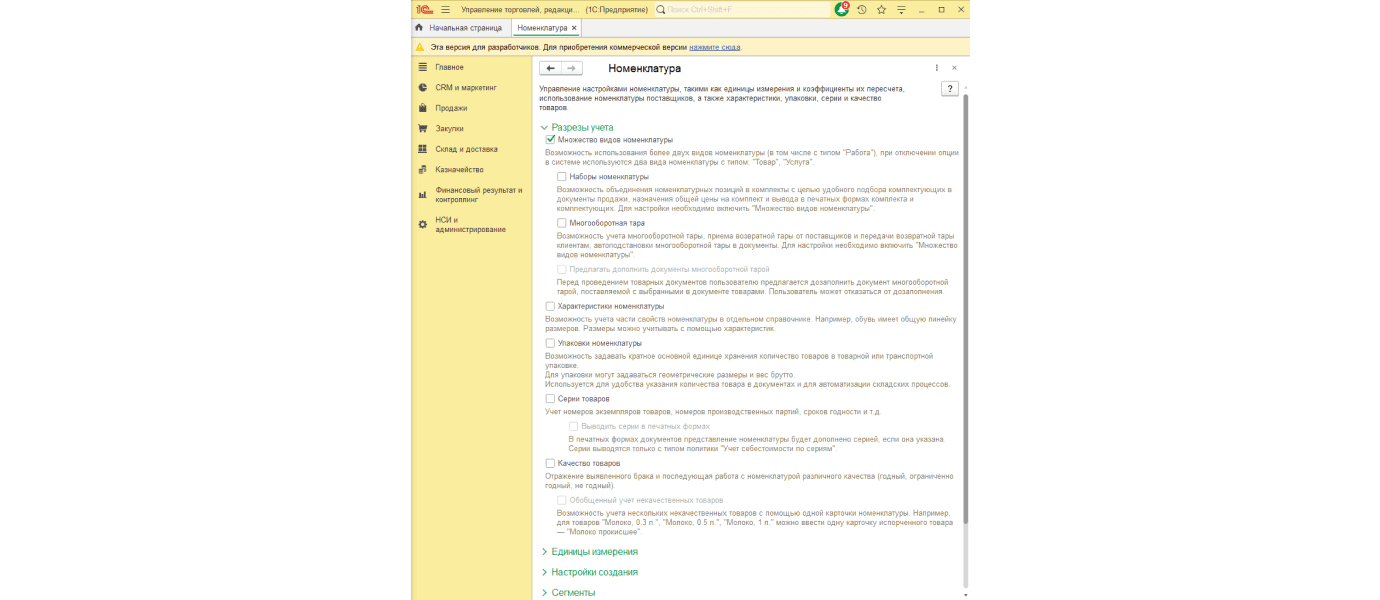The width and height of the screenshot is (1380, 600).
Task: Click title text Управление торговлей, редакци...
Action: click(x=522, y=9)
